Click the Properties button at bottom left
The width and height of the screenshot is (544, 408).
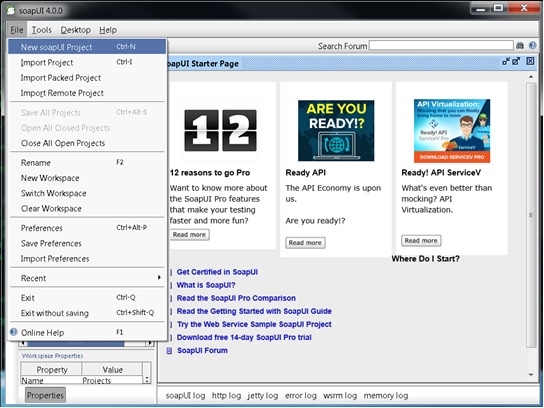[45, 395]
